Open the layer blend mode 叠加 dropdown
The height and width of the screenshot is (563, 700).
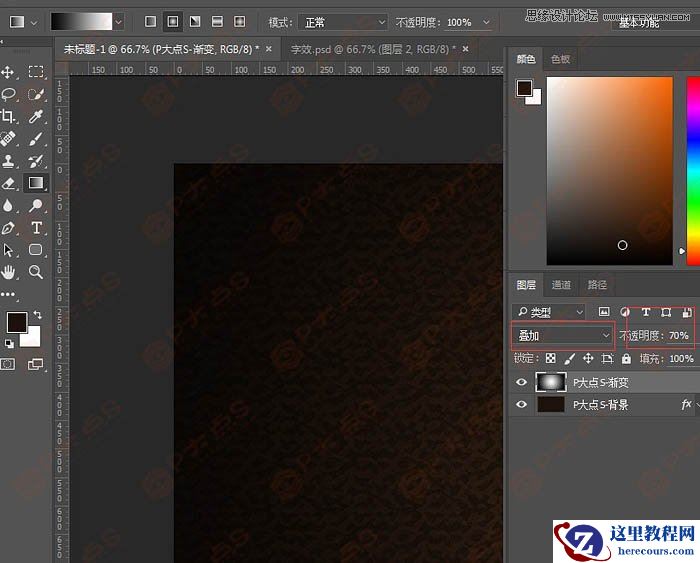coord(563,335)
